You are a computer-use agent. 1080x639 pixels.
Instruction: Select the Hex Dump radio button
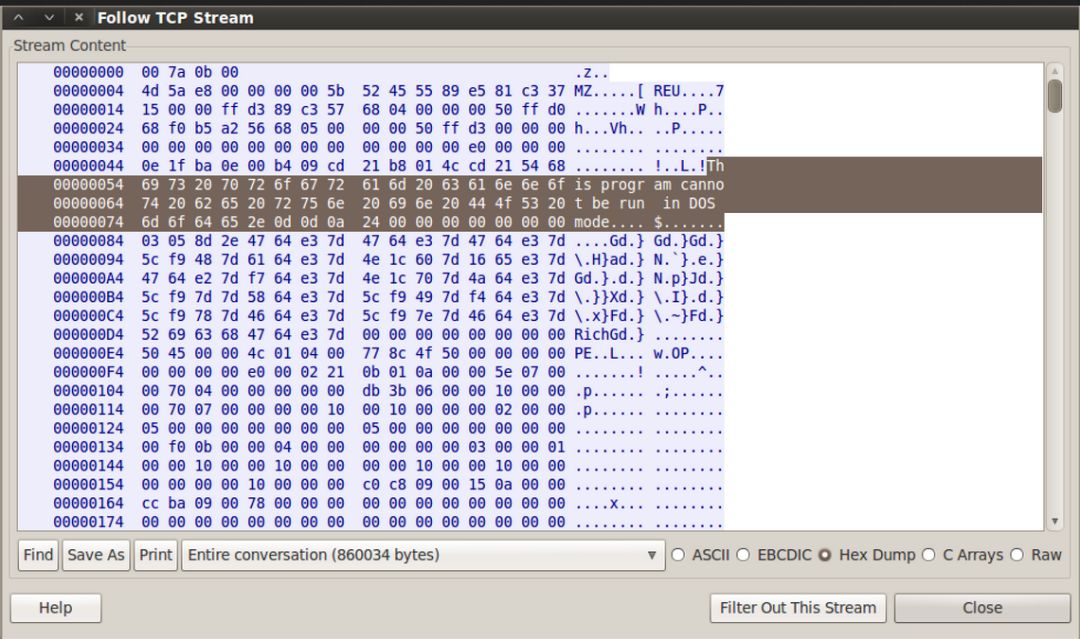[825, 555]
